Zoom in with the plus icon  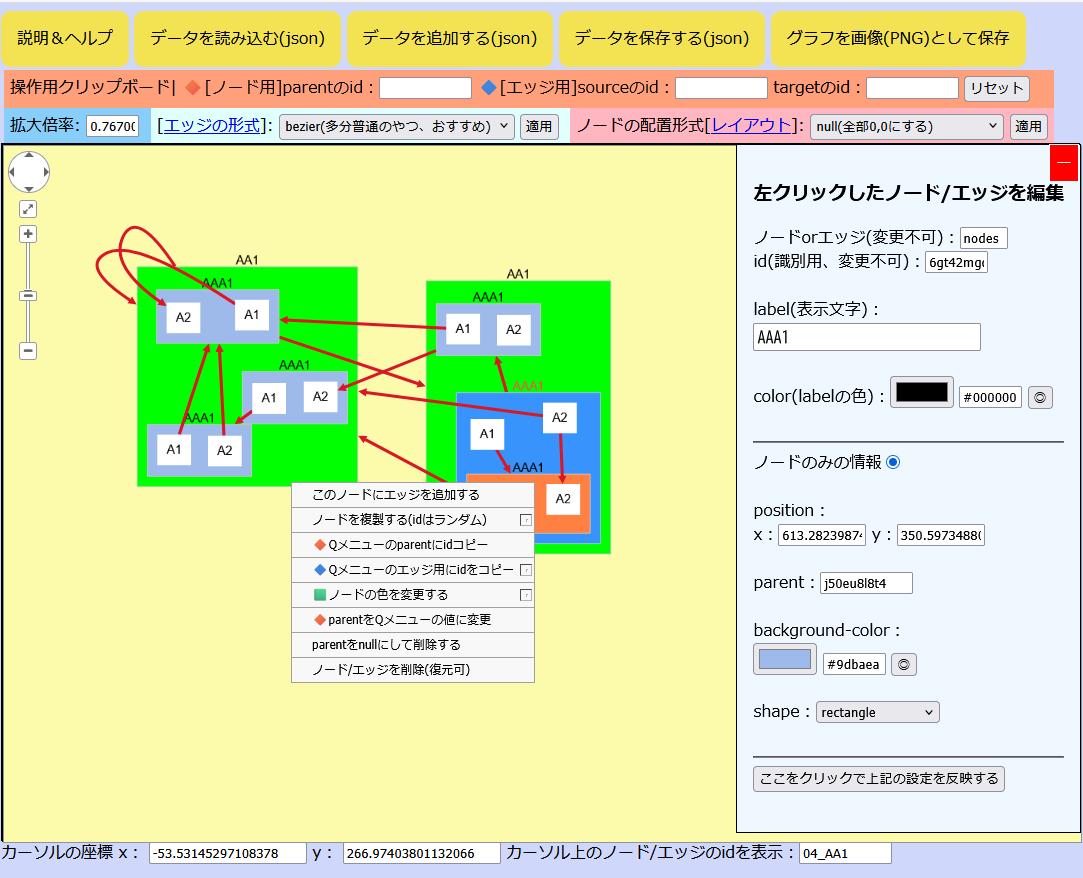point(28,233)
